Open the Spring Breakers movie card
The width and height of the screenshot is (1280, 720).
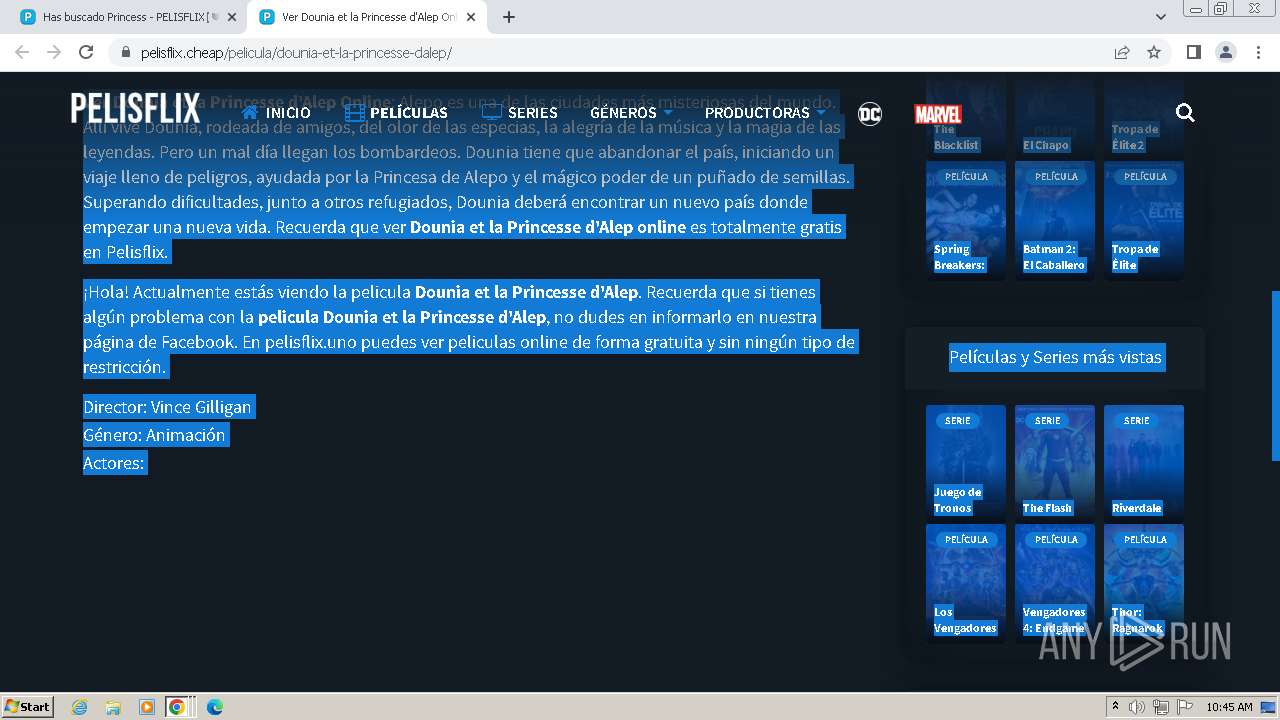[x=966, y=220]
